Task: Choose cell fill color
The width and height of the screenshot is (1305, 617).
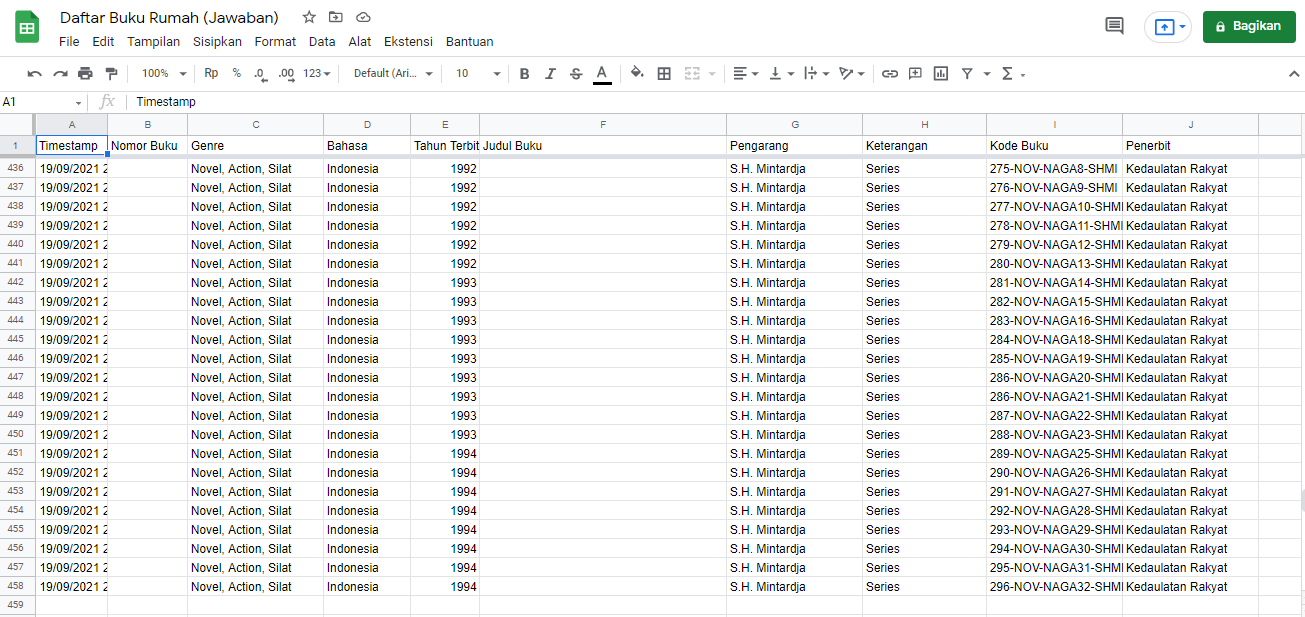Action: coord(637,74)
